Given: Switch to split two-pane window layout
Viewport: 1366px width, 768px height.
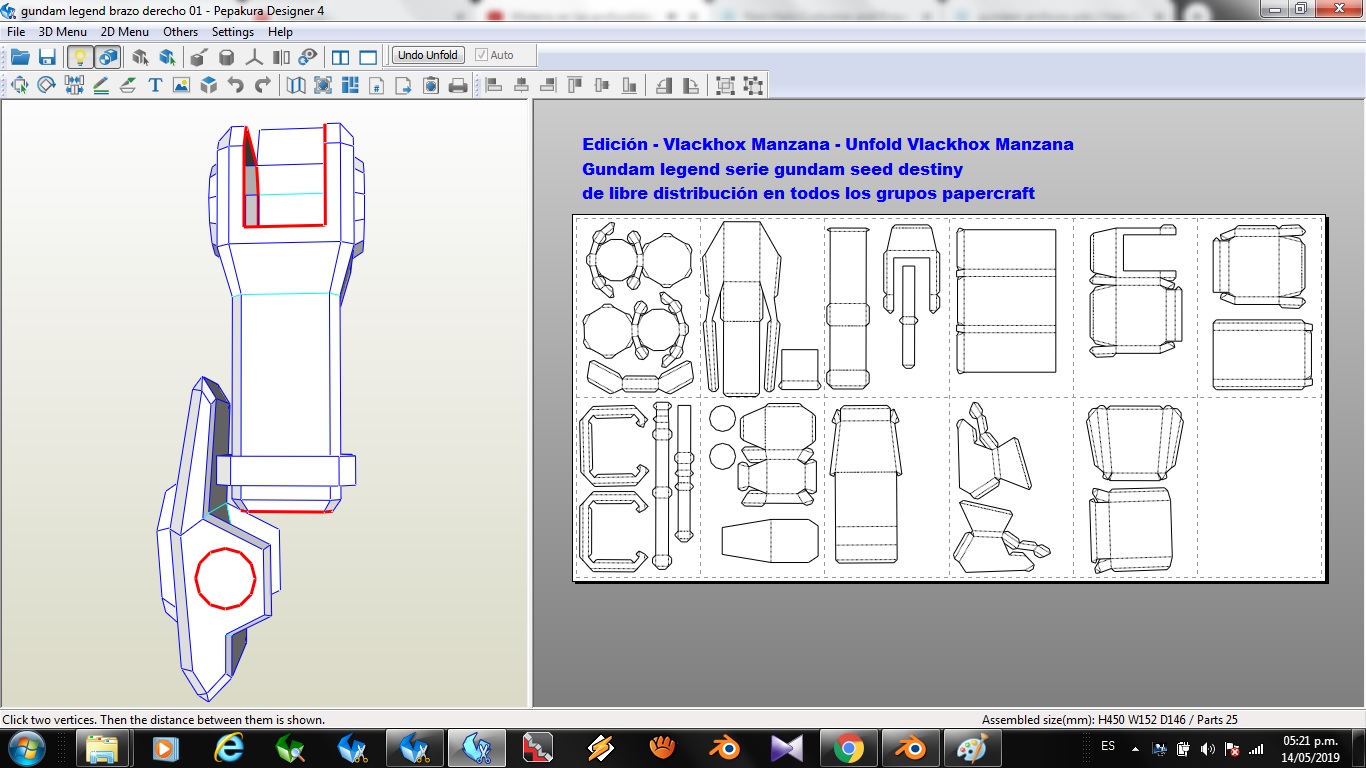Looking at the screenshot, I should pyautogui.click(x=340, y=56).
